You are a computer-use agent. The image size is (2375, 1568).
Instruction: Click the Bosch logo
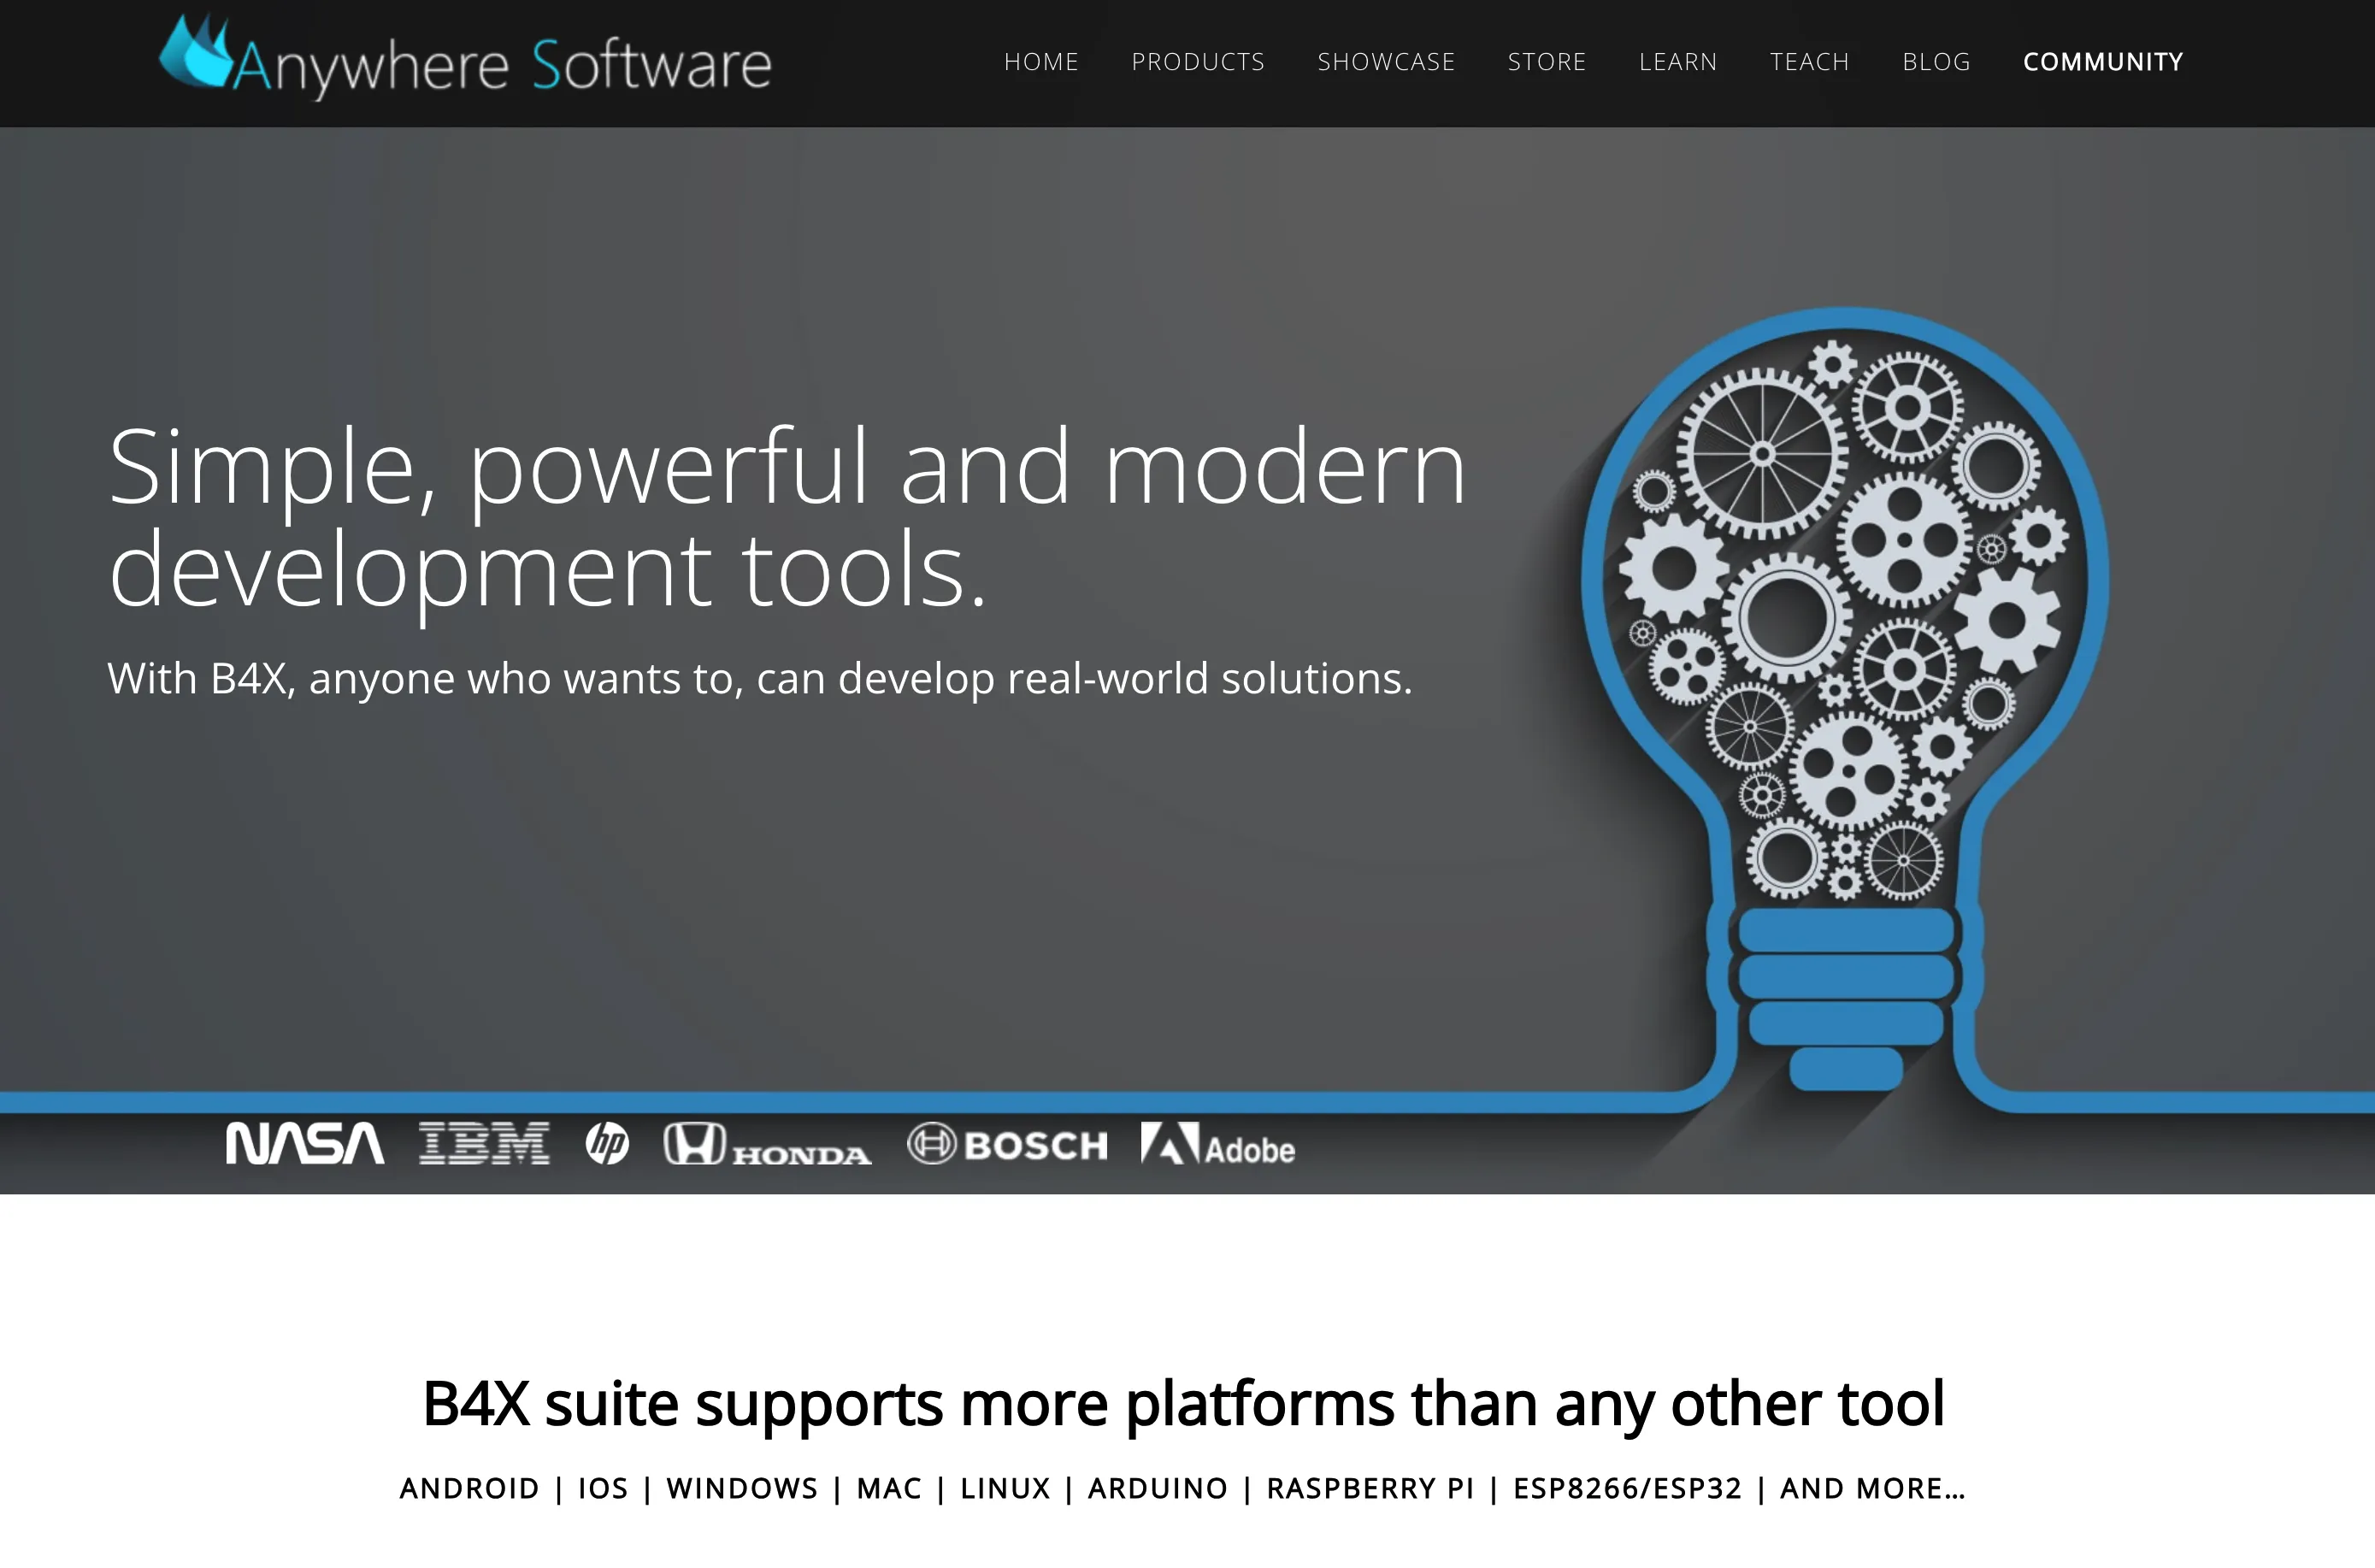click(1008, 1144)
